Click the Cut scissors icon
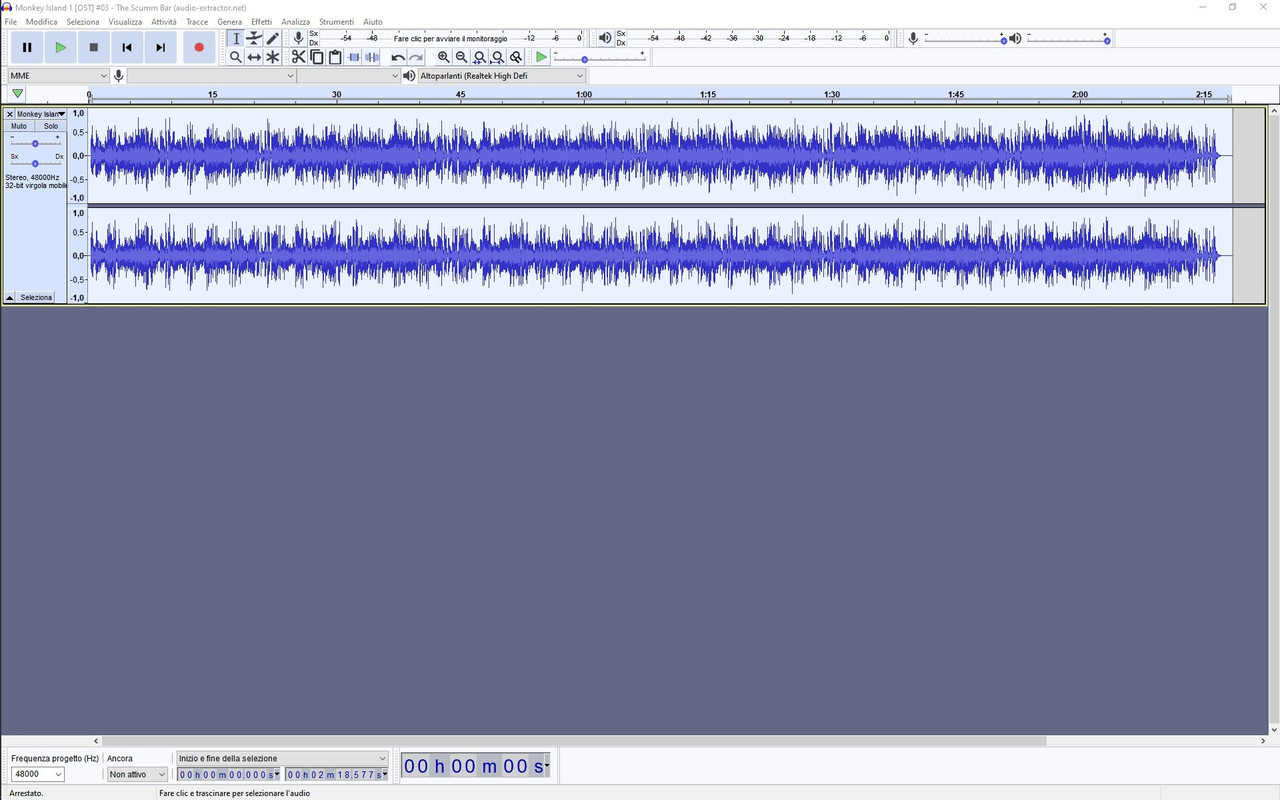 pyautogui.click(x=298, y=57)
